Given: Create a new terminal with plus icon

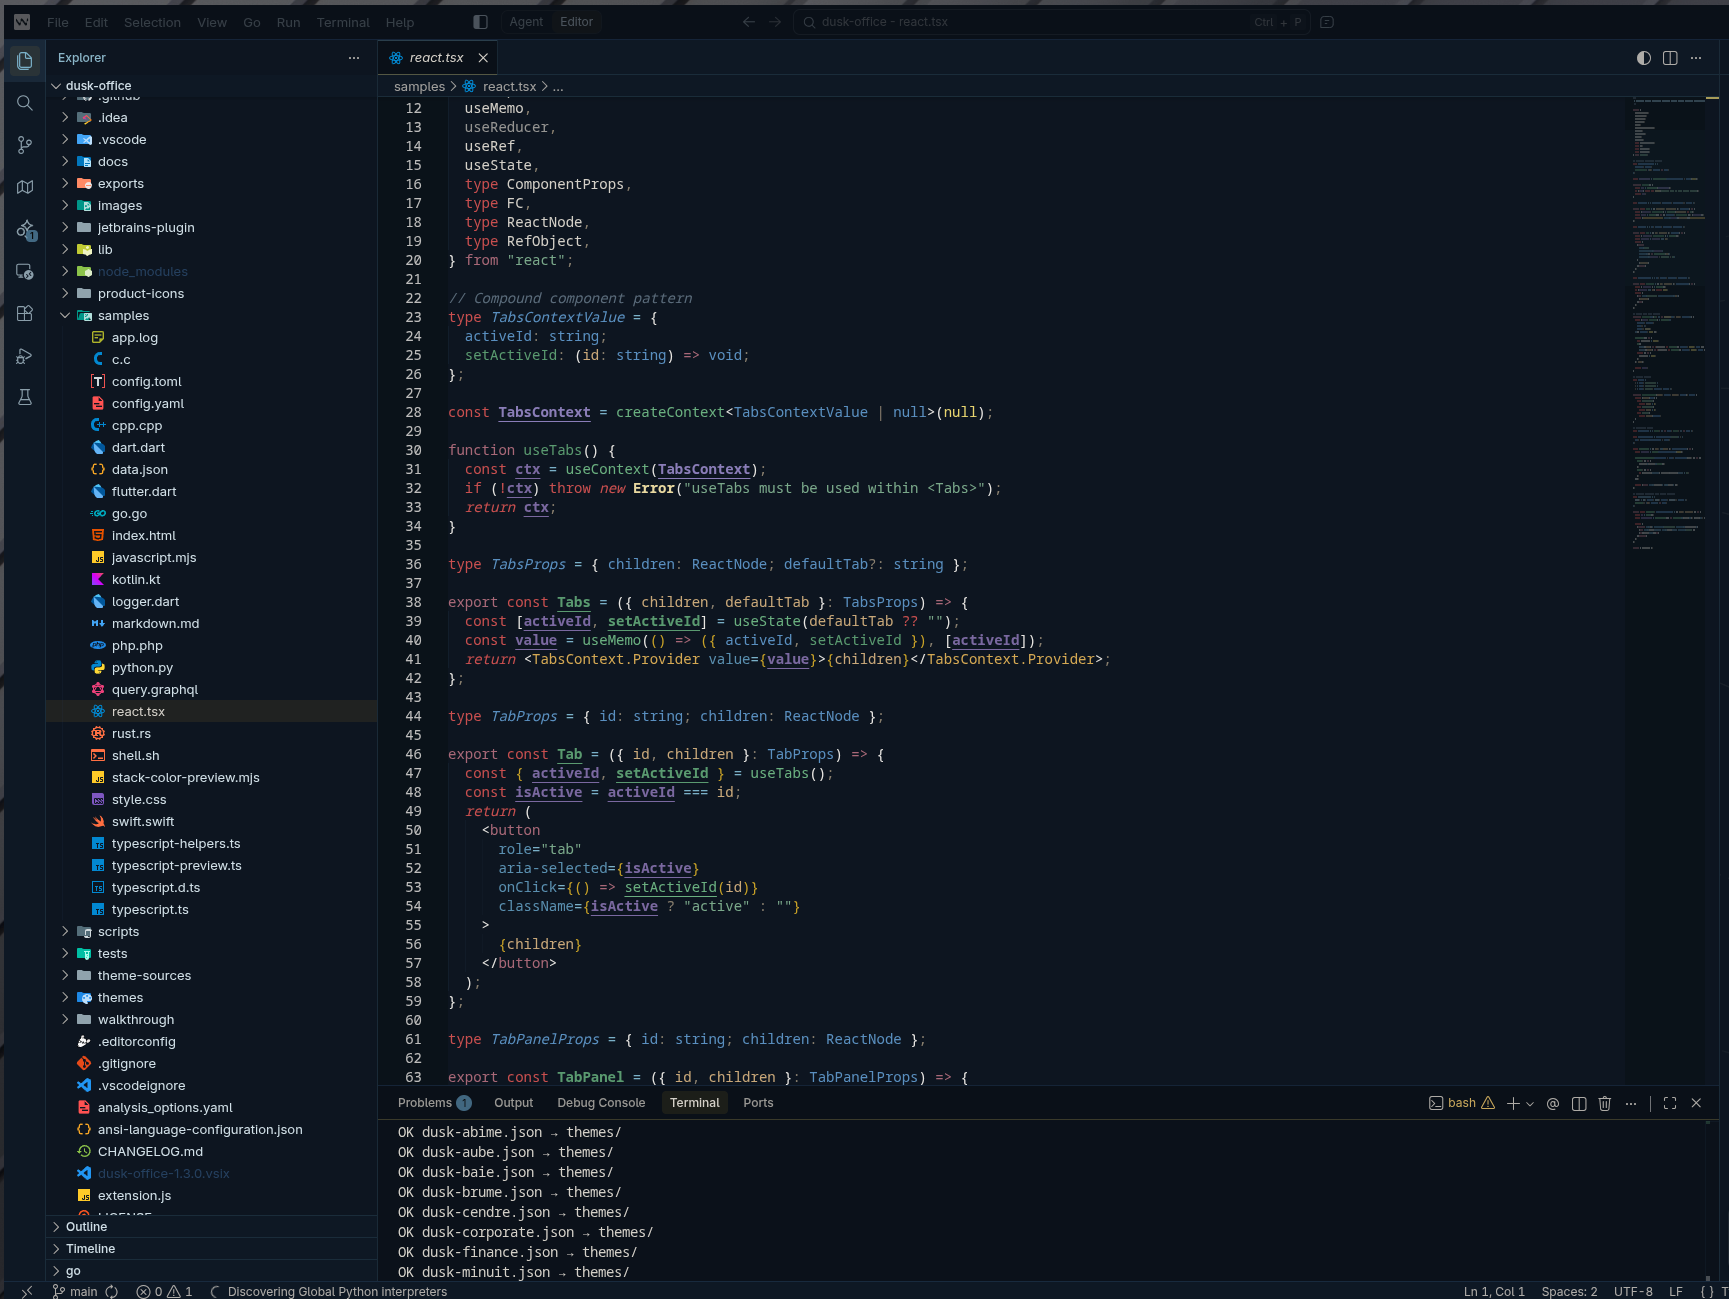Looking at the screenshot, I should (x=1513, y=1103).
